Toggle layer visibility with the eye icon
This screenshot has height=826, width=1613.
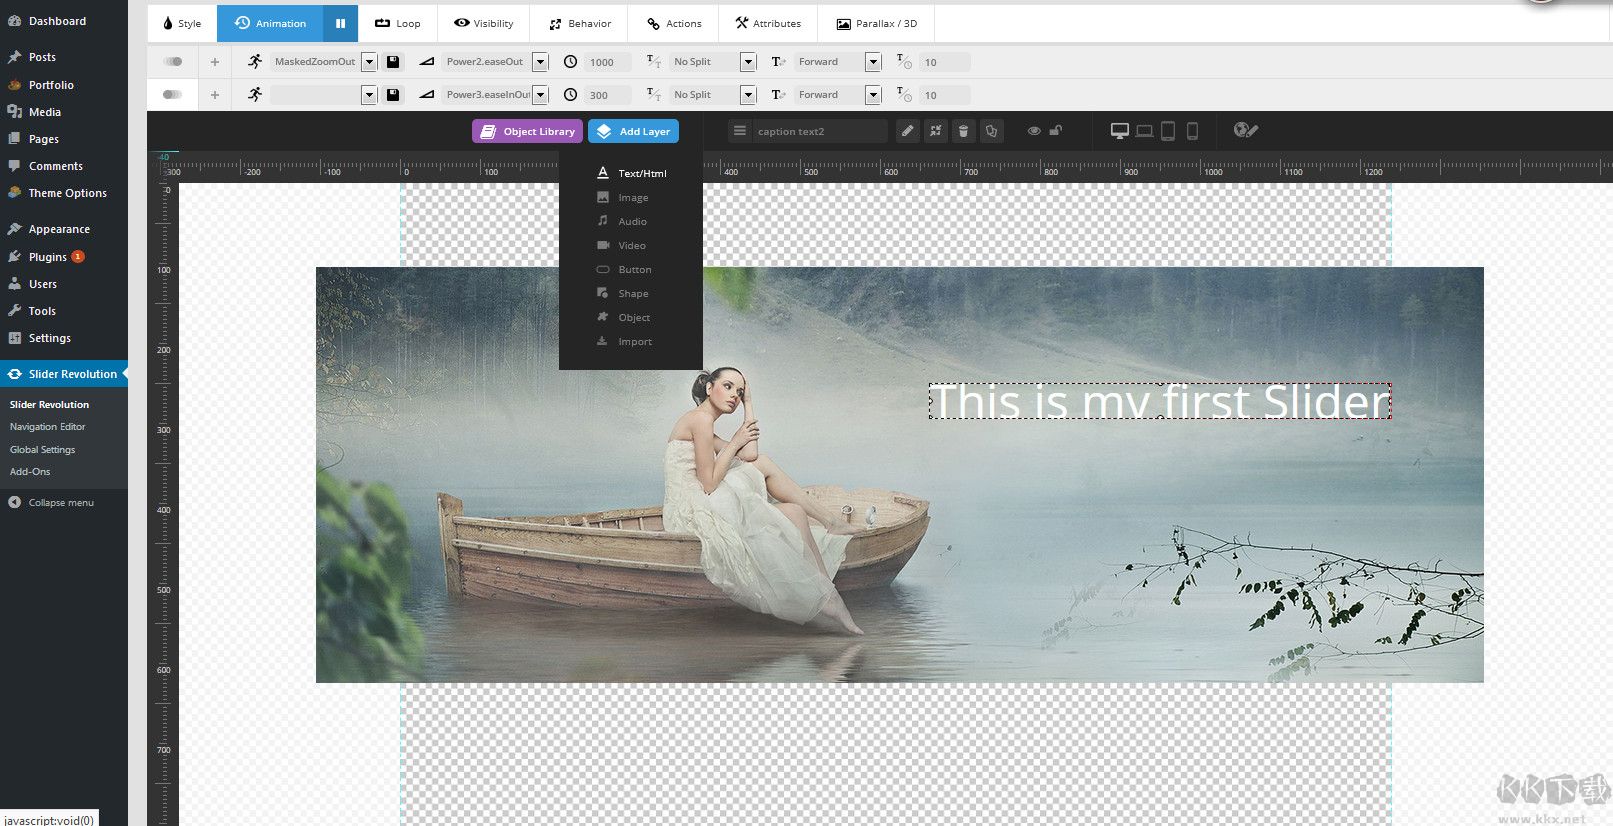click(x=1034, y=131)
